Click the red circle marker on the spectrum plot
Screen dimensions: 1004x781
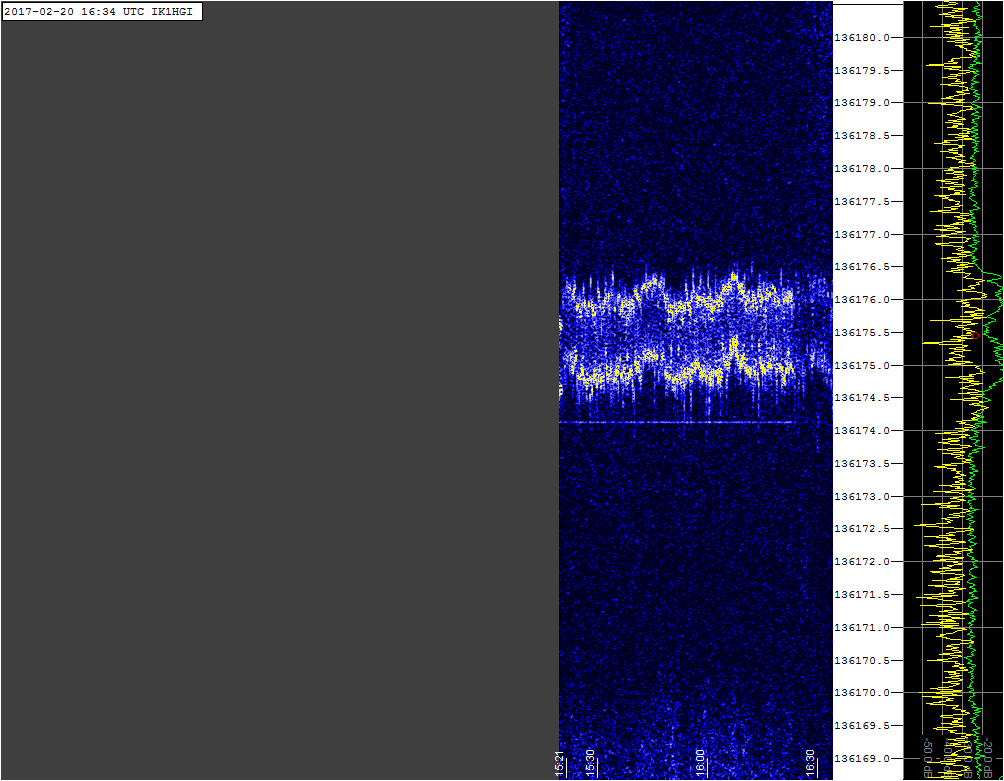(975, 335)
